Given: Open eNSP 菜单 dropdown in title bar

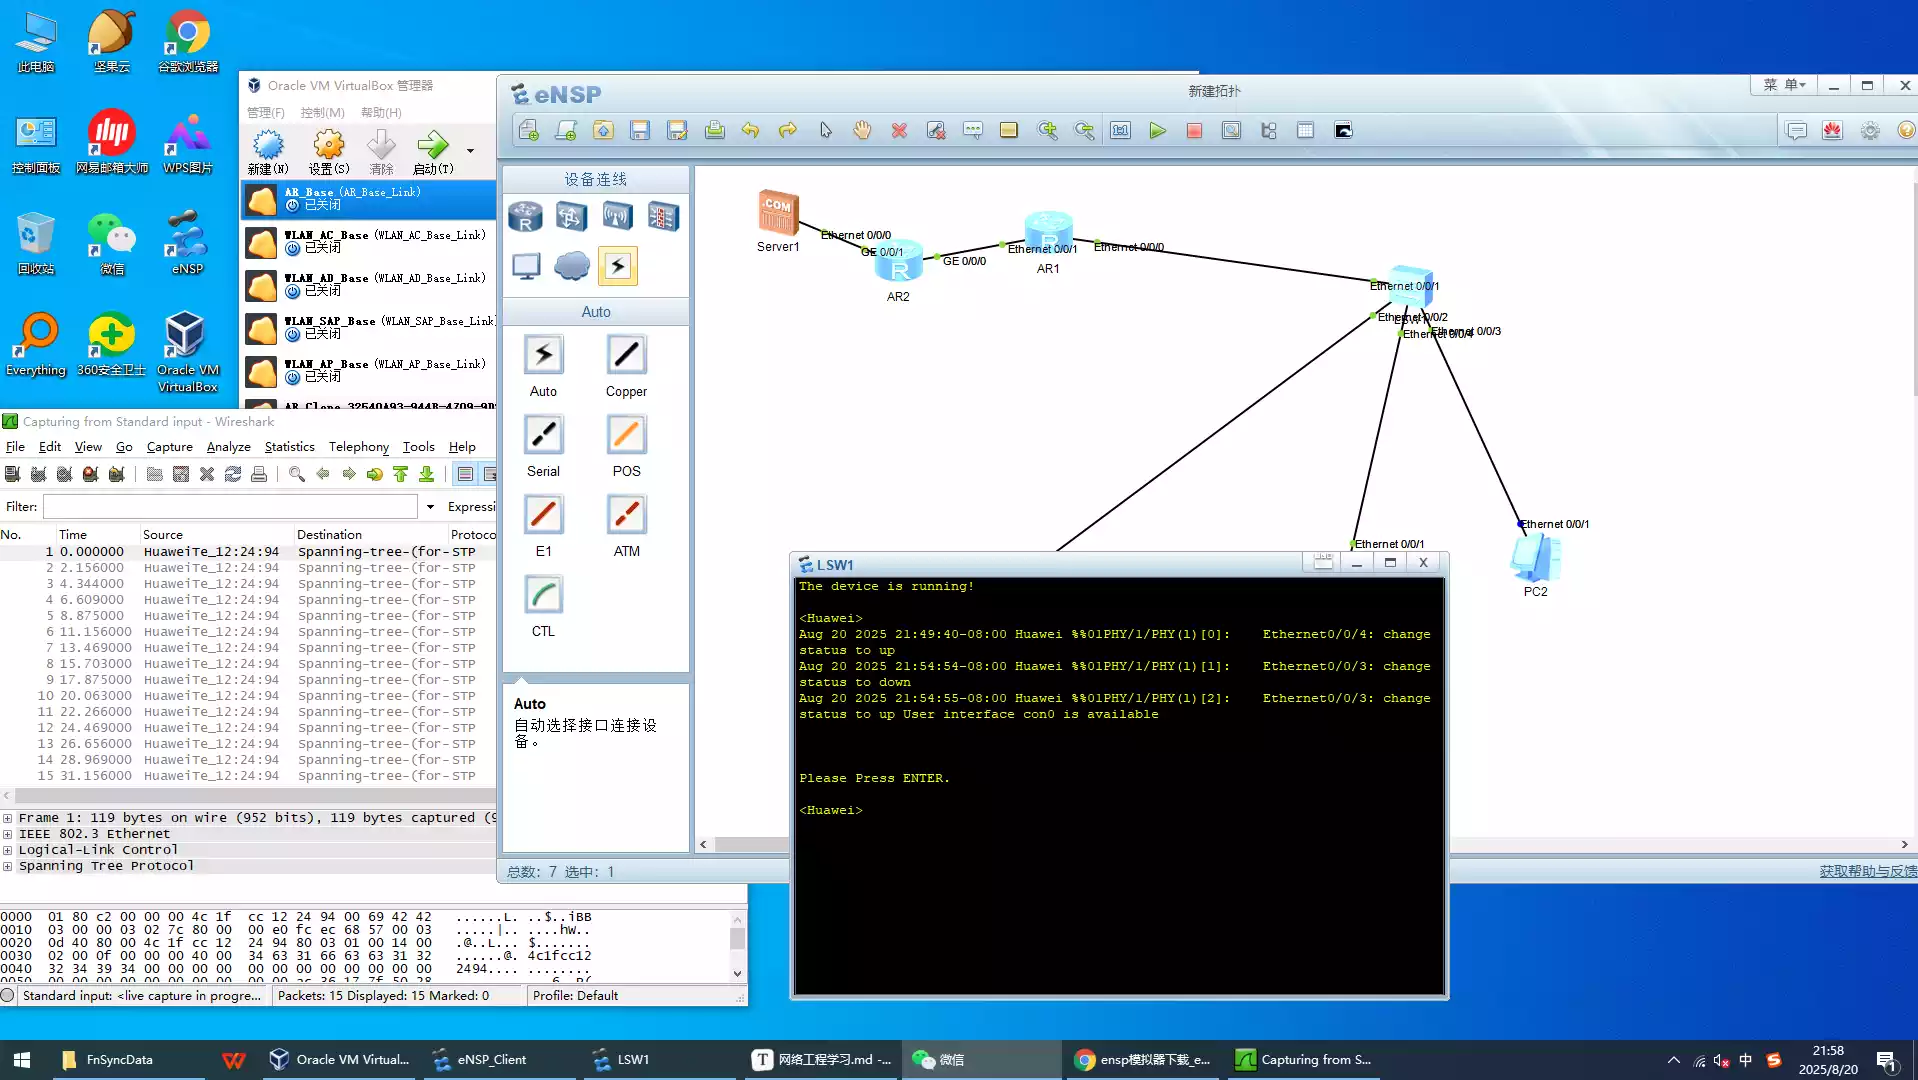Looking at the screenshot, I should pos(1784,85).
